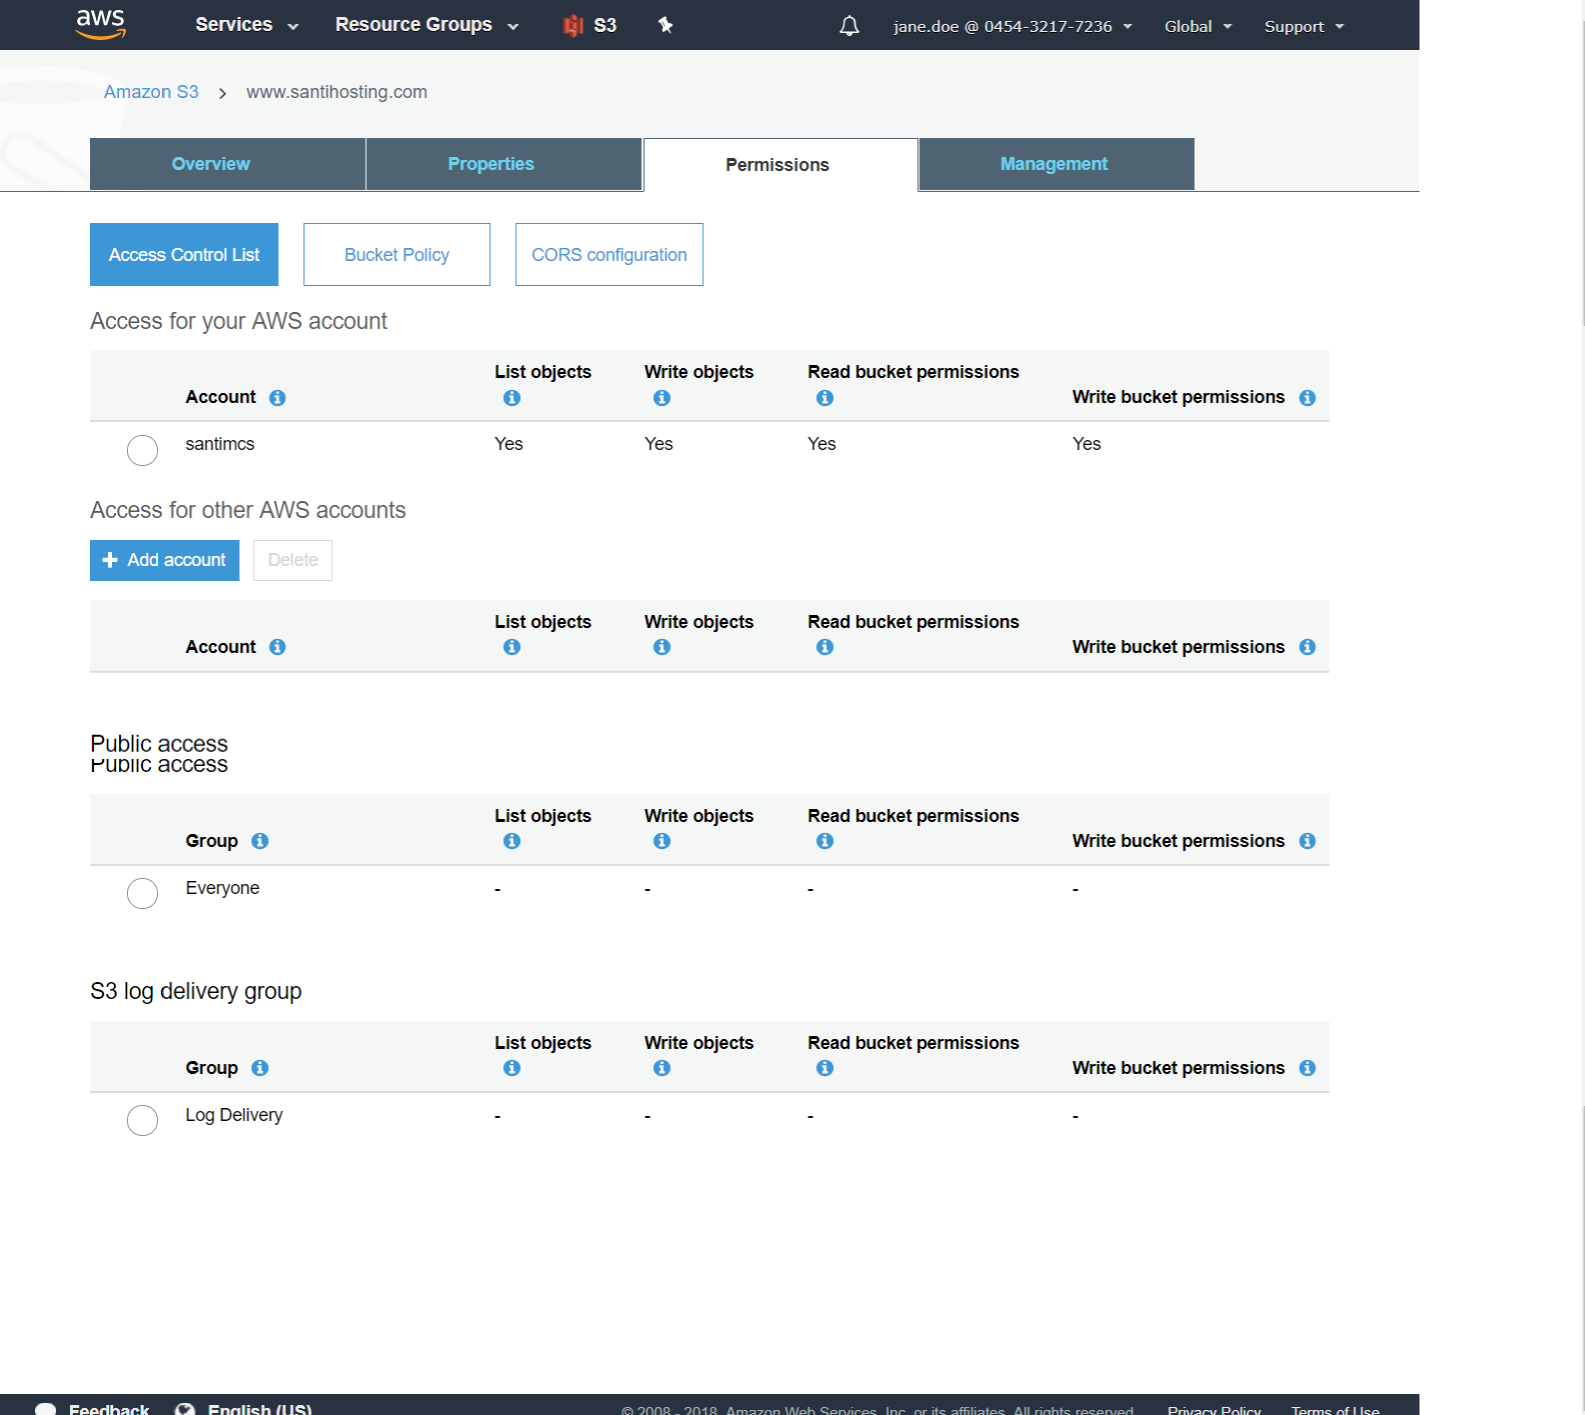Click Account info icon under your AWS account
The height and width of the screenshot is (1415, 1585).
click(278, 398)
